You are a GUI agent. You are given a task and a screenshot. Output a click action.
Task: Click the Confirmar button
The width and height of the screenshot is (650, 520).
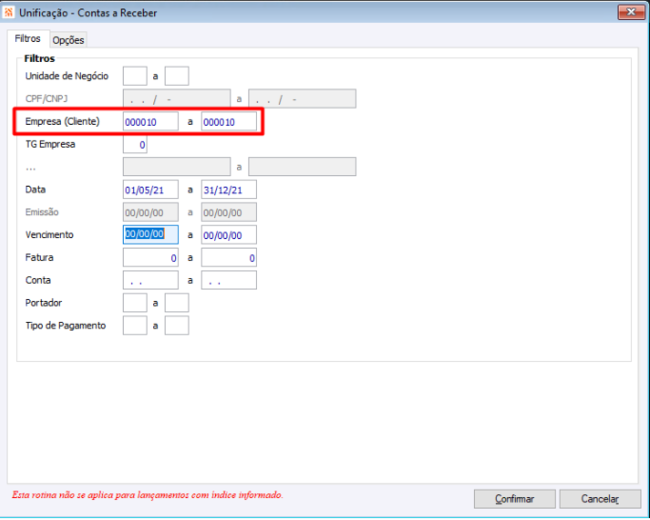click(514, 499)
